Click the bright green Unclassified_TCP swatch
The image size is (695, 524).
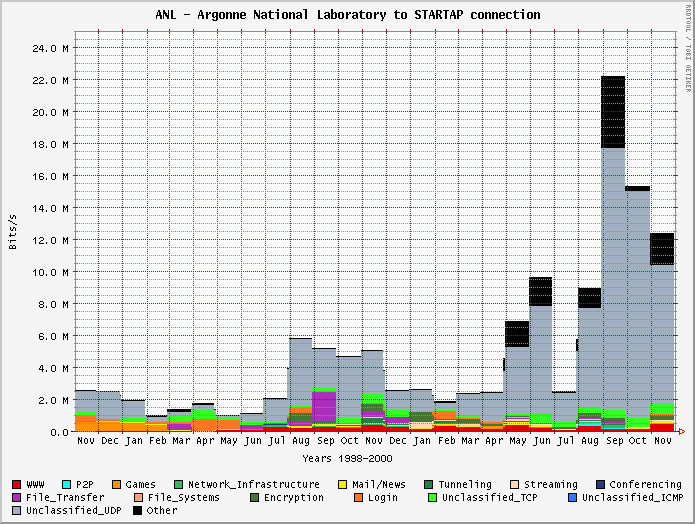click(x=433, y=497)
